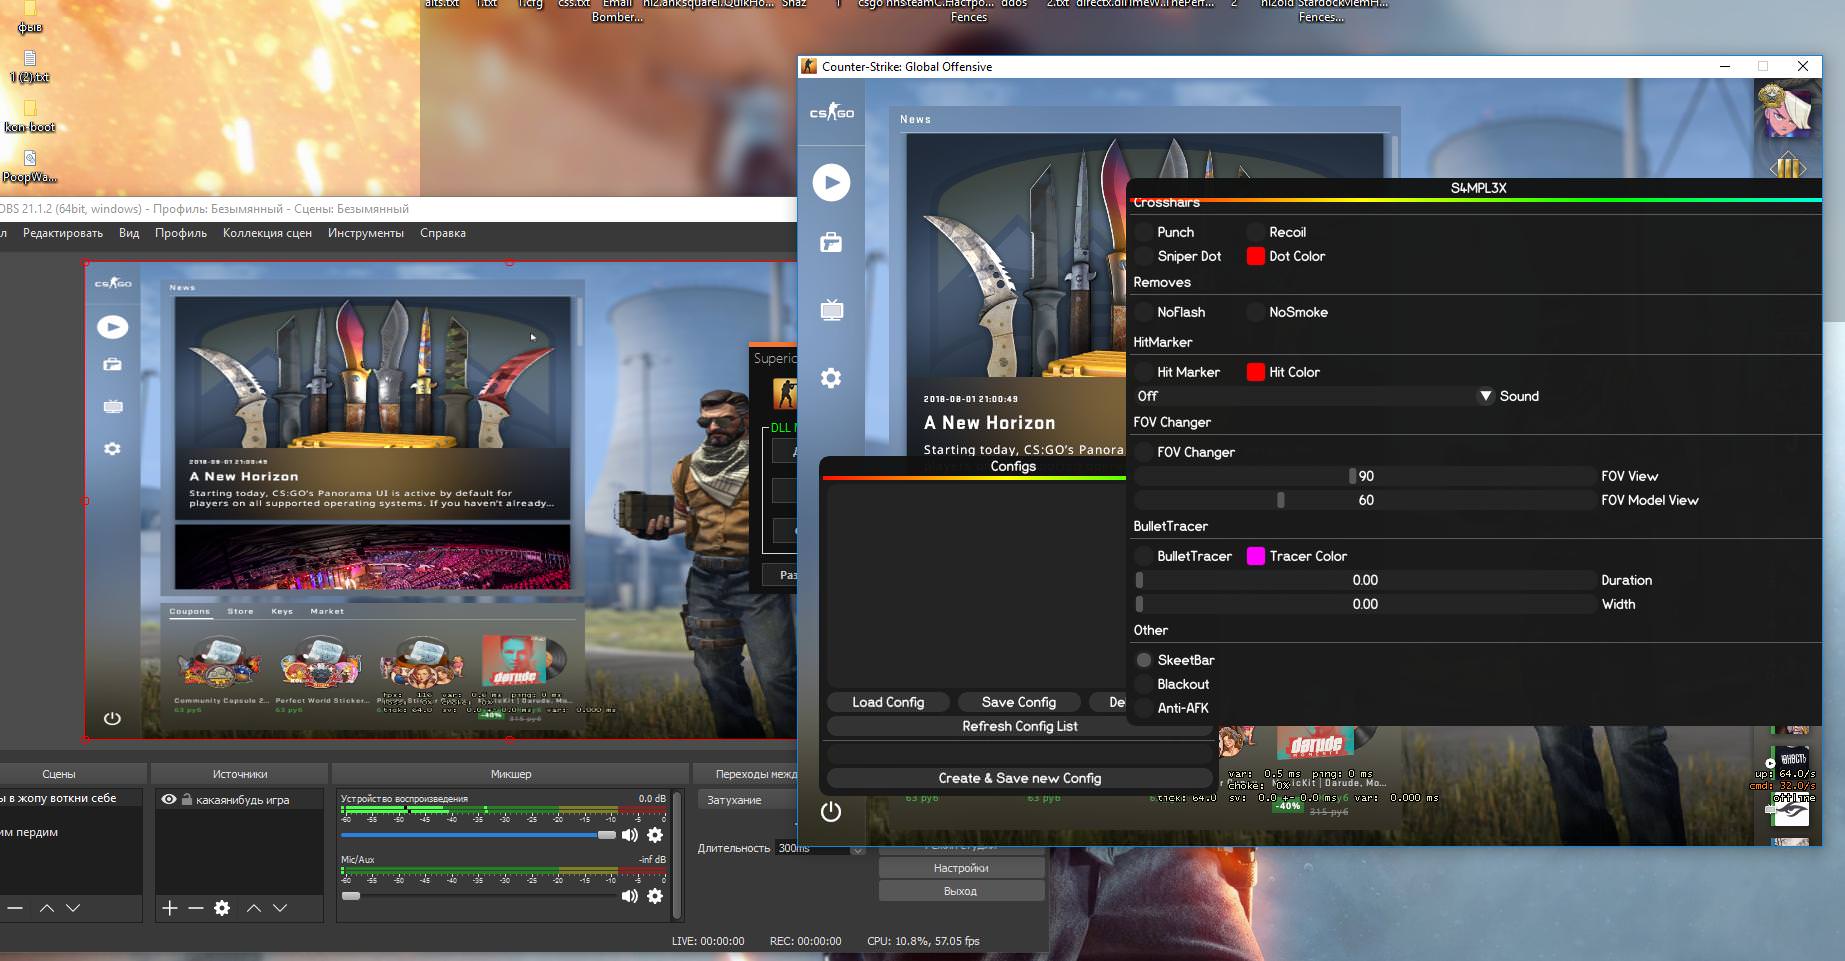Enable the Punch crosshair option
Viewport: 1845px width, 961px height.
[x=1144, y=232]
